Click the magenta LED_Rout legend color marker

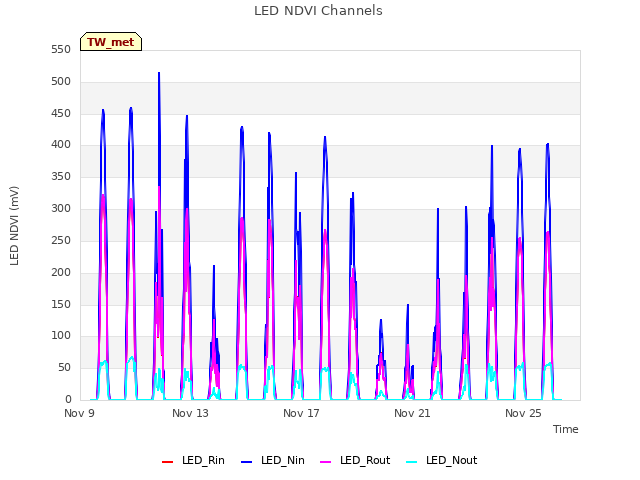(x=326, y=462)
